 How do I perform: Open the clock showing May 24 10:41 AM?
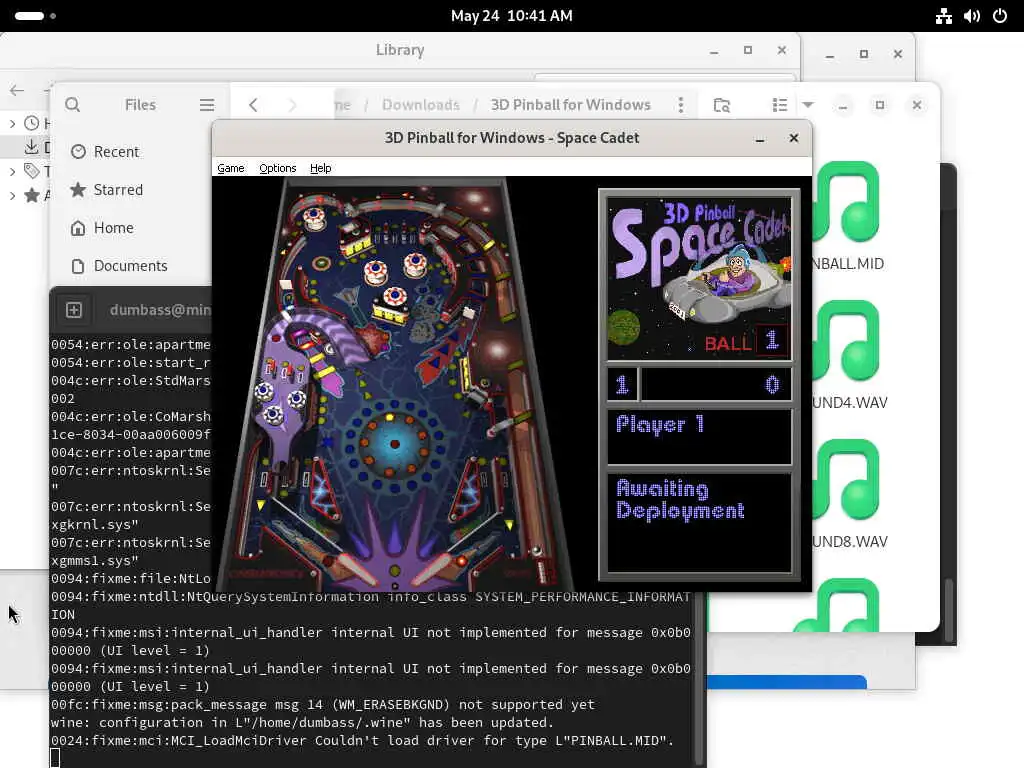[511, 16]
